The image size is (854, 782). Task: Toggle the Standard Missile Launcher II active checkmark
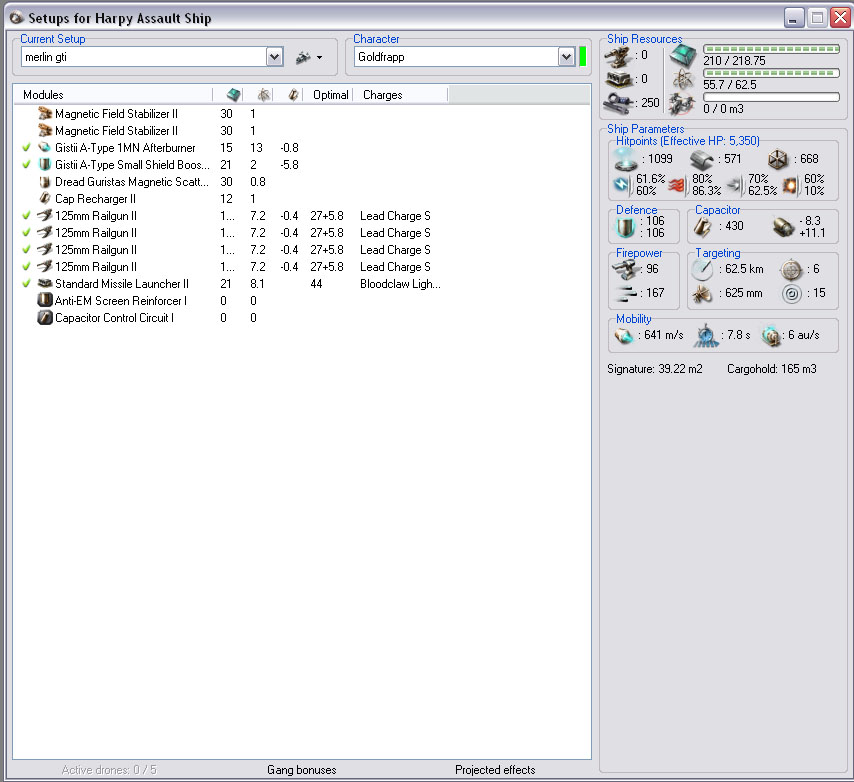tap(26, 283)
